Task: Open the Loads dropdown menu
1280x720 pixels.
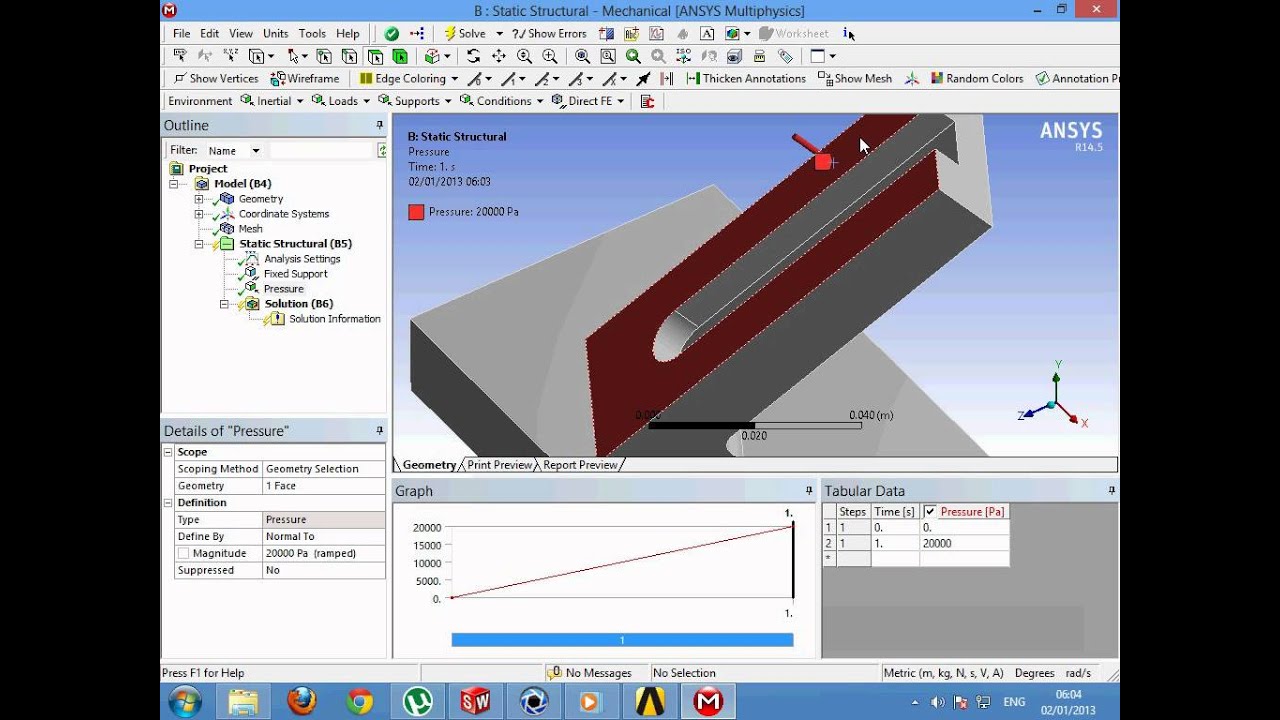Action: click(x=341, y=101)
